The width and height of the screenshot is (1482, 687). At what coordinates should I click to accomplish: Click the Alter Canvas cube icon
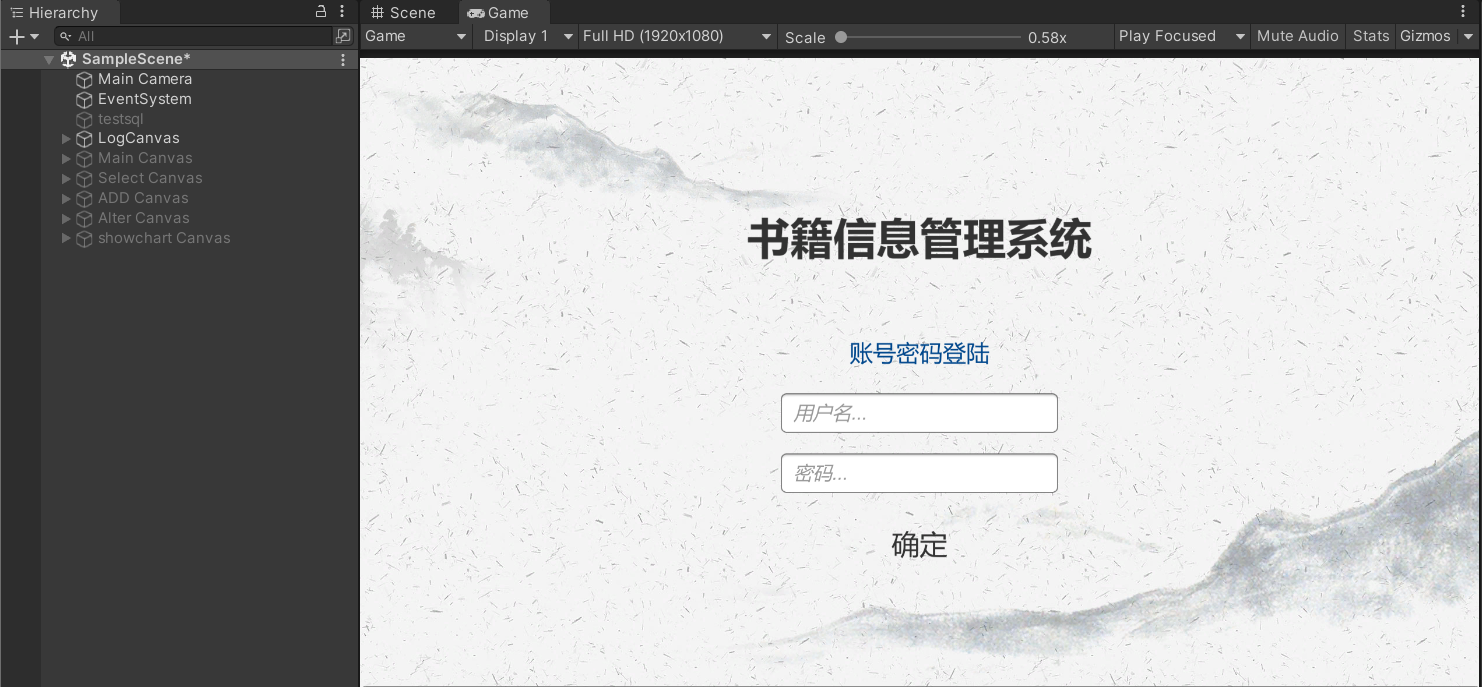85,218
